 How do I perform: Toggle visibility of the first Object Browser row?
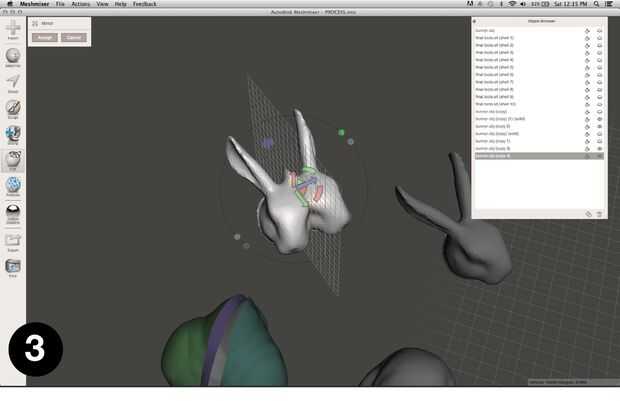click(599, 31)
